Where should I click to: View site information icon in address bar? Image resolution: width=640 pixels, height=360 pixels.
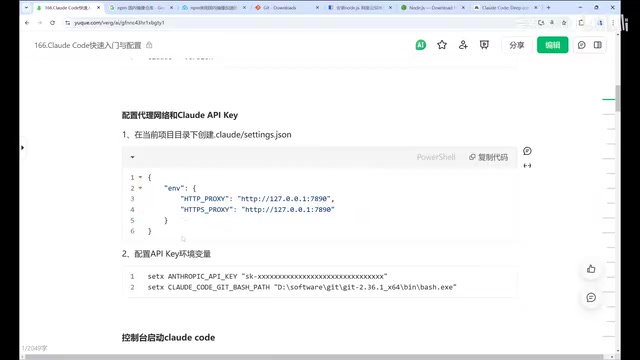67,23
